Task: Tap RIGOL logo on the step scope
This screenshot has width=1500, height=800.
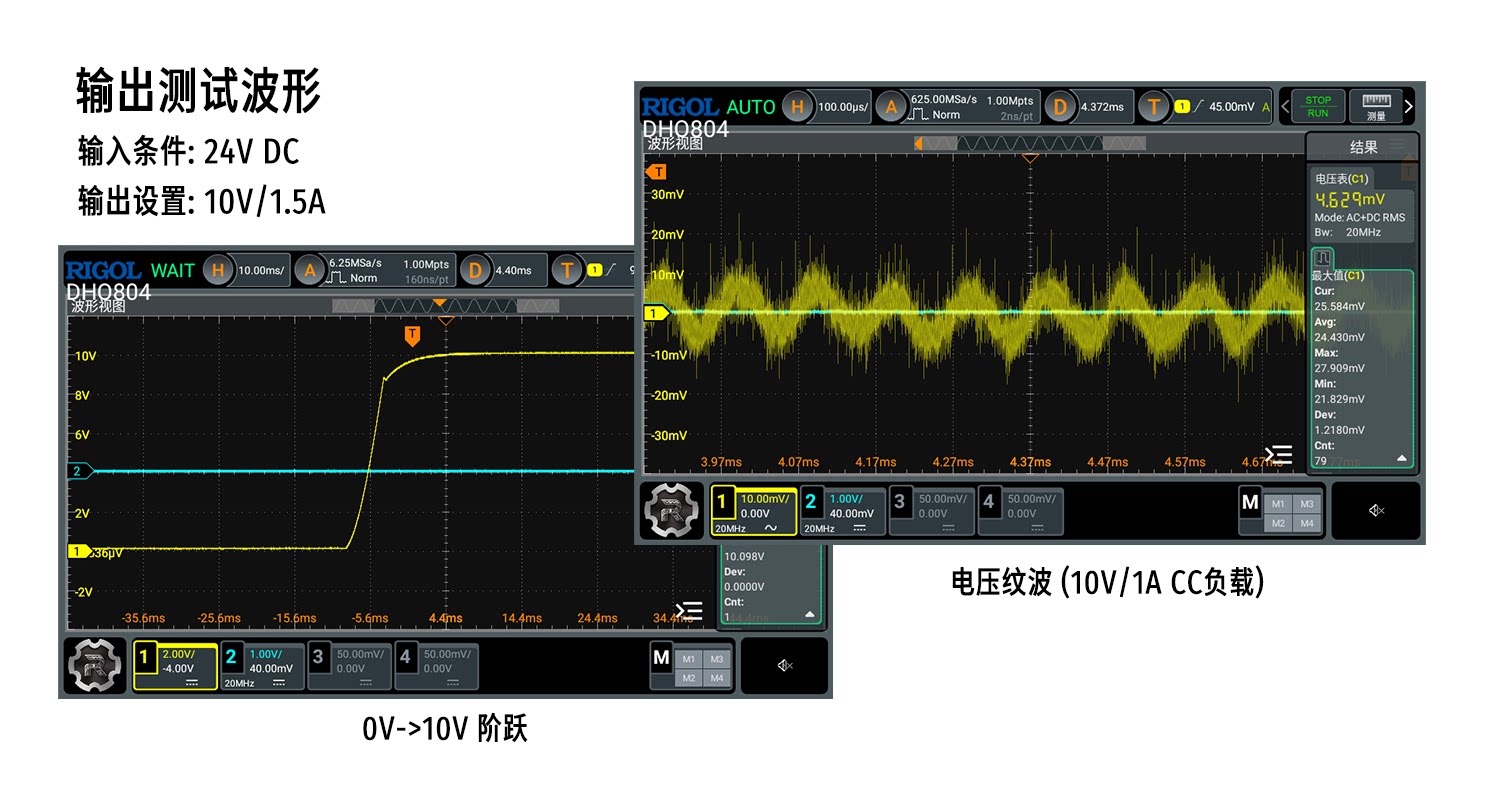Action: (104, 270)
